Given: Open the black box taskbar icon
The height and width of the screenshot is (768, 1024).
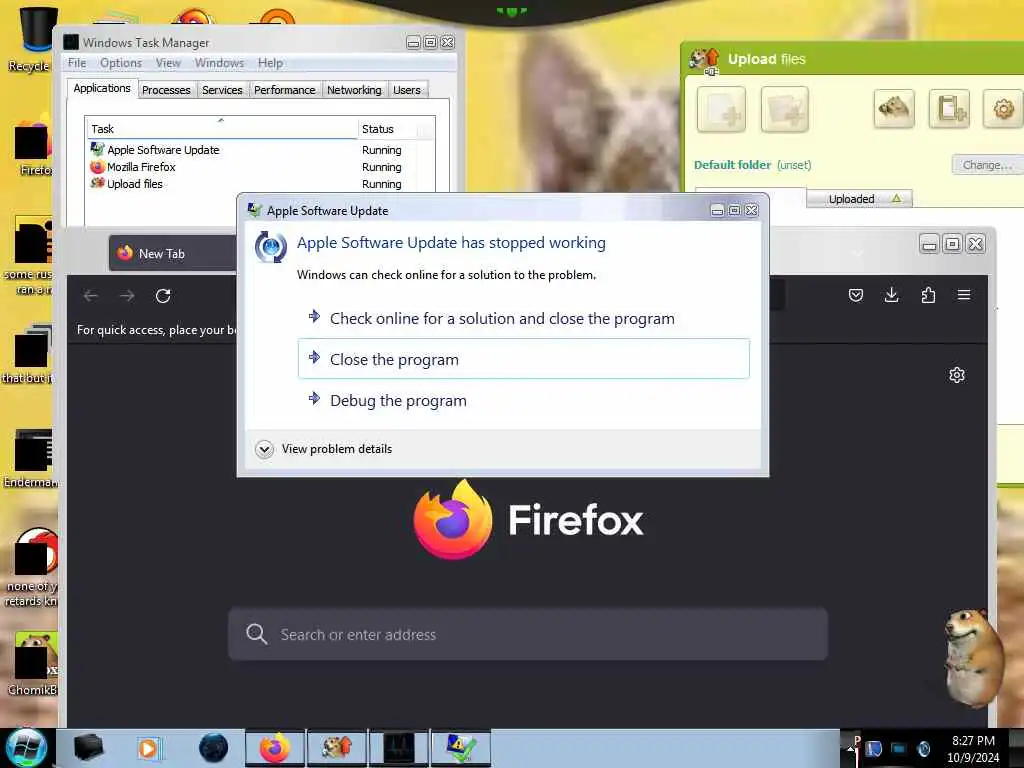Looking at the screenshot, I should pyautogui.click(x=88, y=748).
